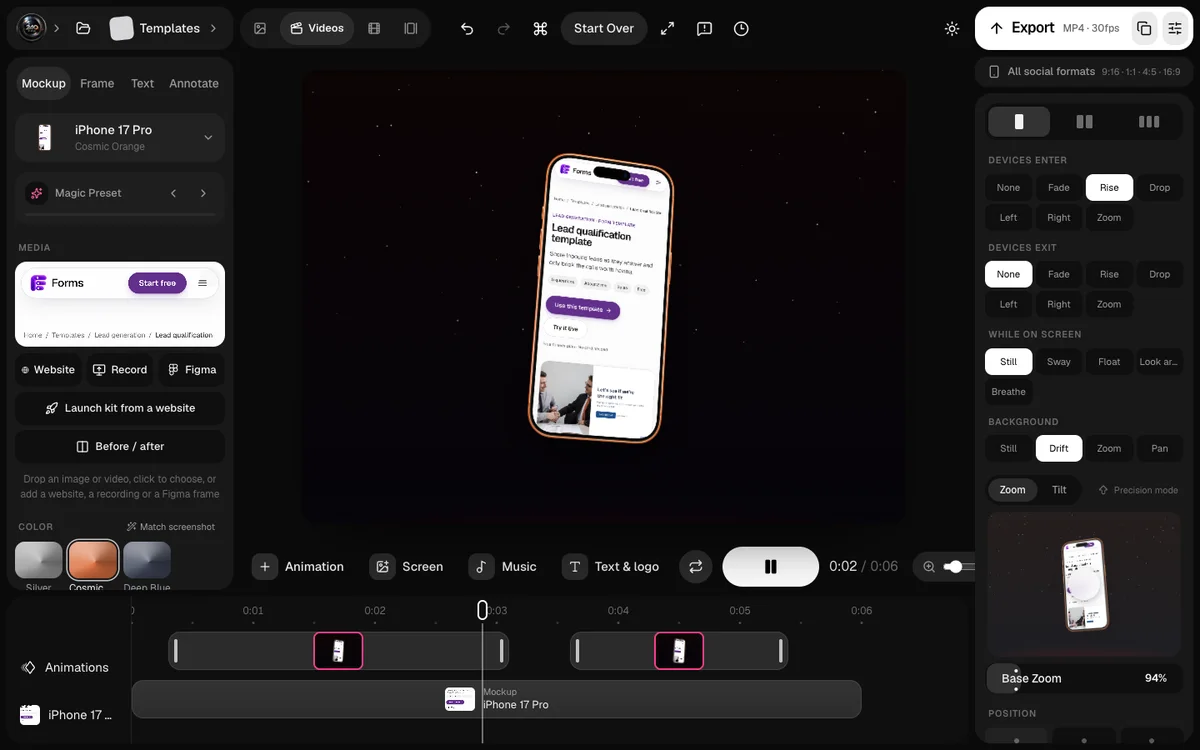Open export settings sliders icon
This screenshot has width=1200, height=750.
[x=1174, y=28]
